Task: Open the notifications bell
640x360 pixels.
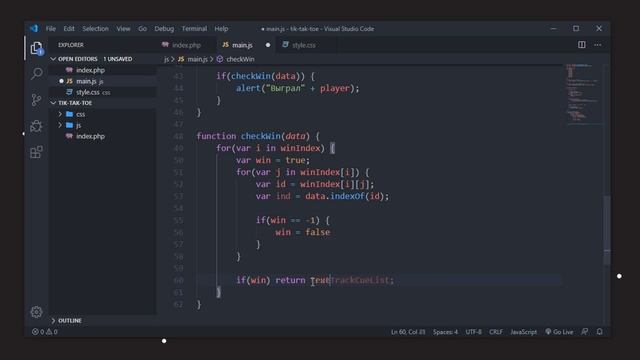Action: (x=599, y=331)
